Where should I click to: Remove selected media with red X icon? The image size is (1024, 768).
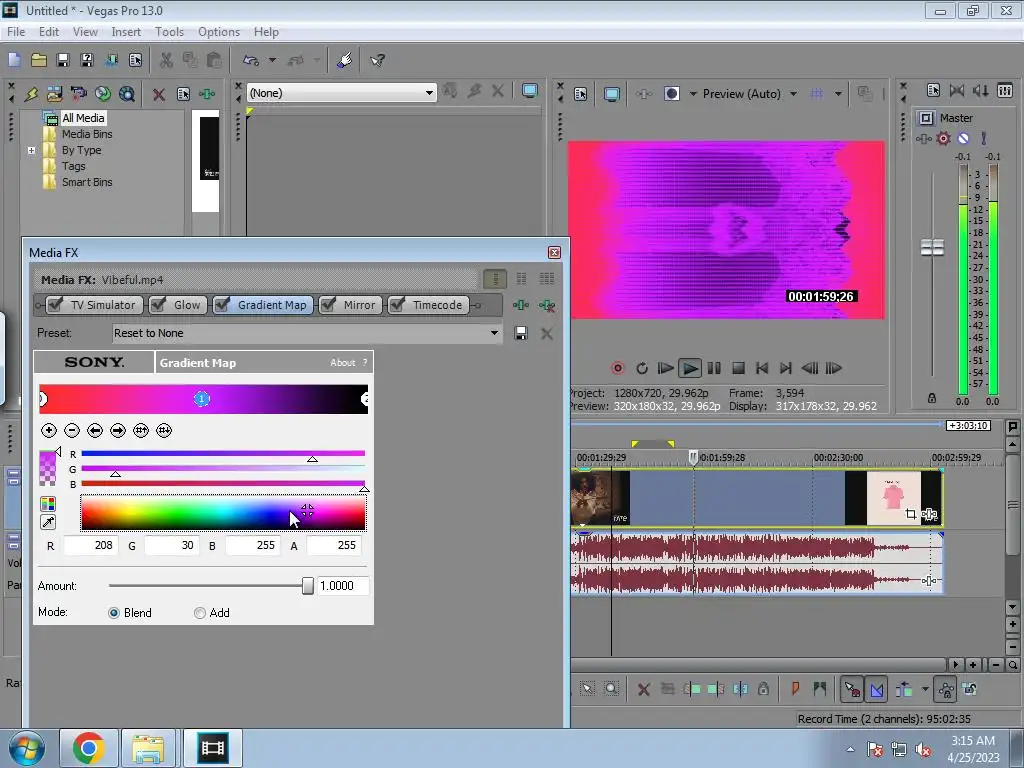point(158,94)
